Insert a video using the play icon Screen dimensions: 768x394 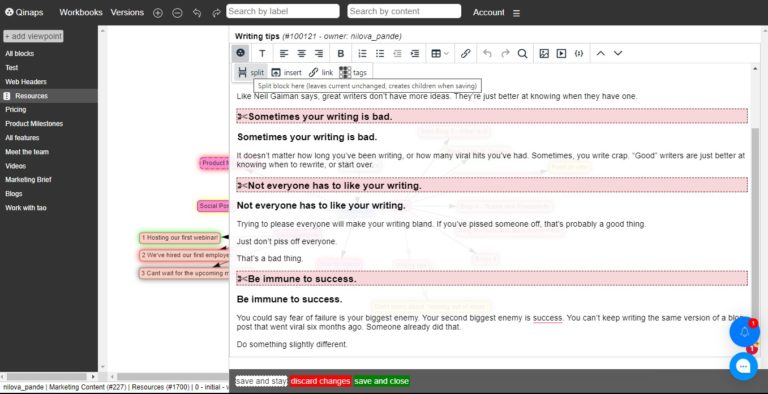[x=561, y=53]
